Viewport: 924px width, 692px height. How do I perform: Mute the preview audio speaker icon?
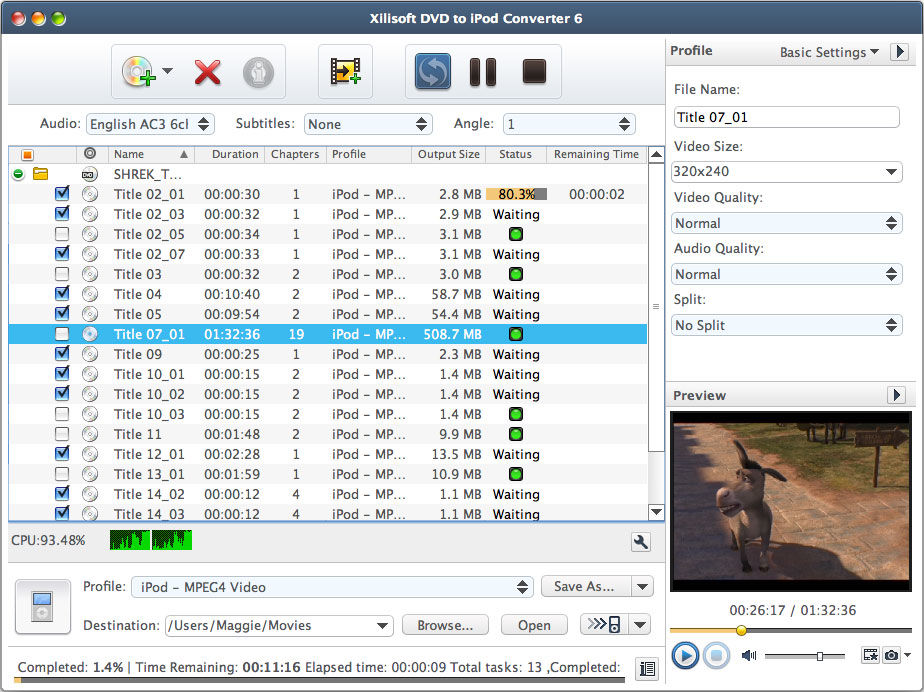tap(749, 655)
